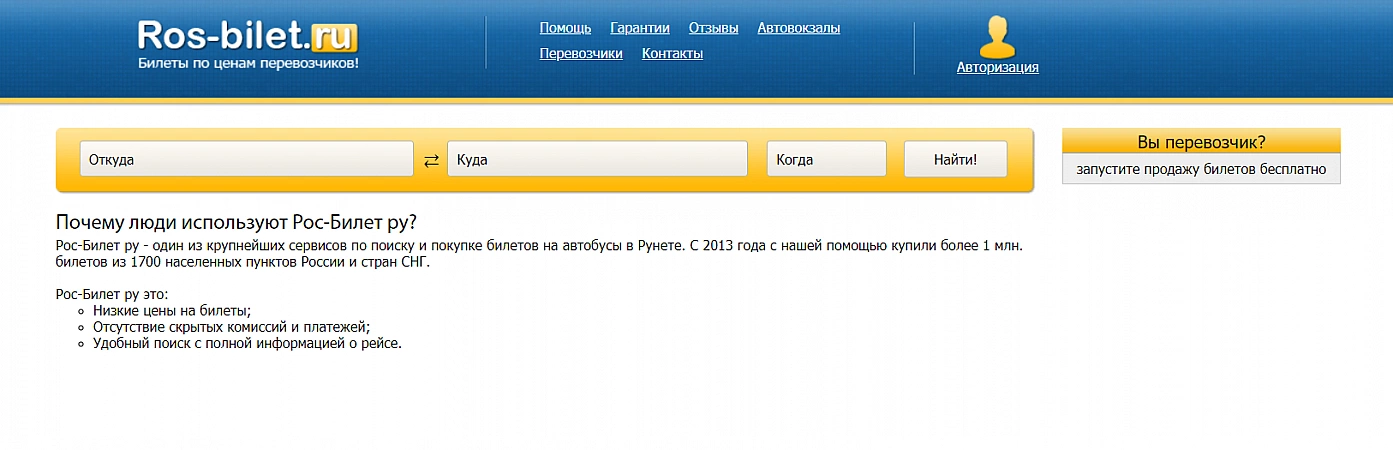Click the slogan under the logo

coord(247,64)
